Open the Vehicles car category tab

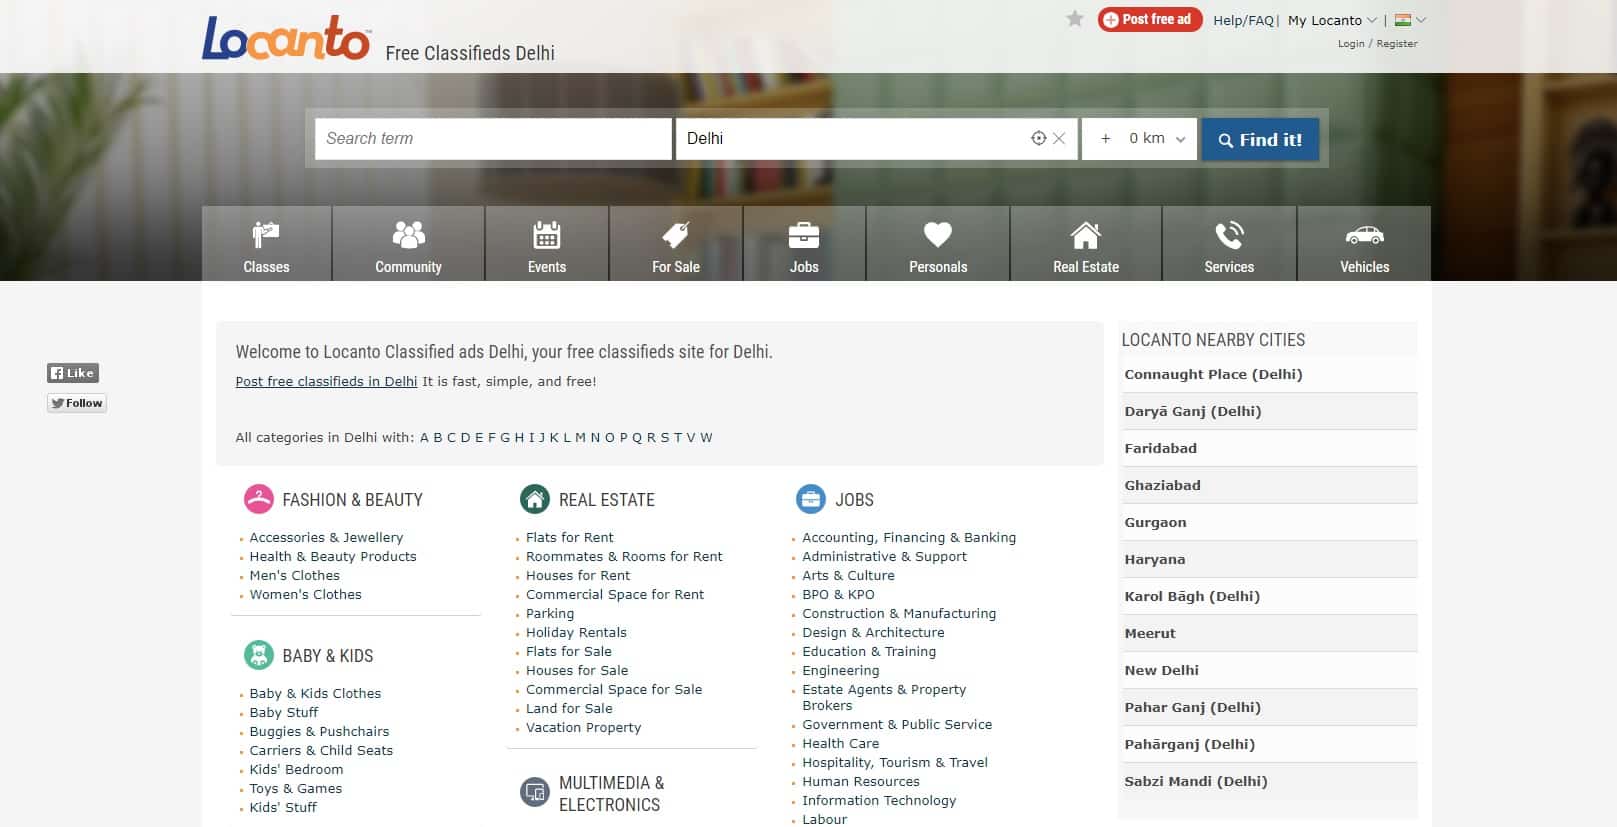1364,244
